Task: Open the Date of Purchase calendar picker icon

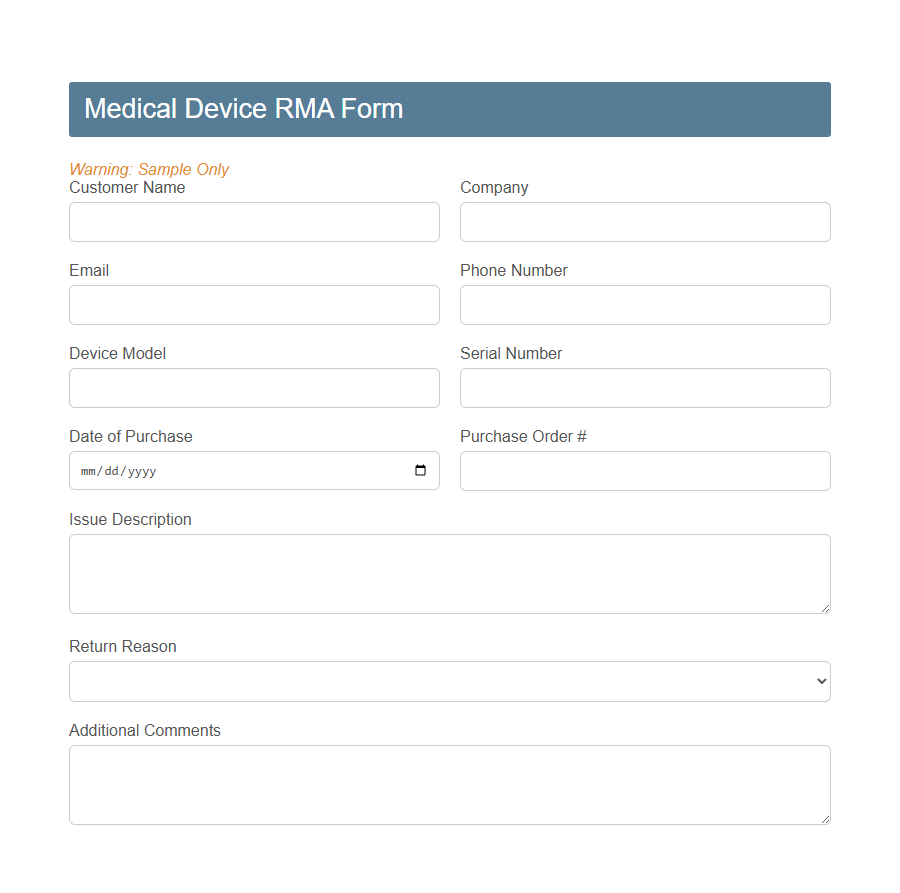Action: point(419,470)
